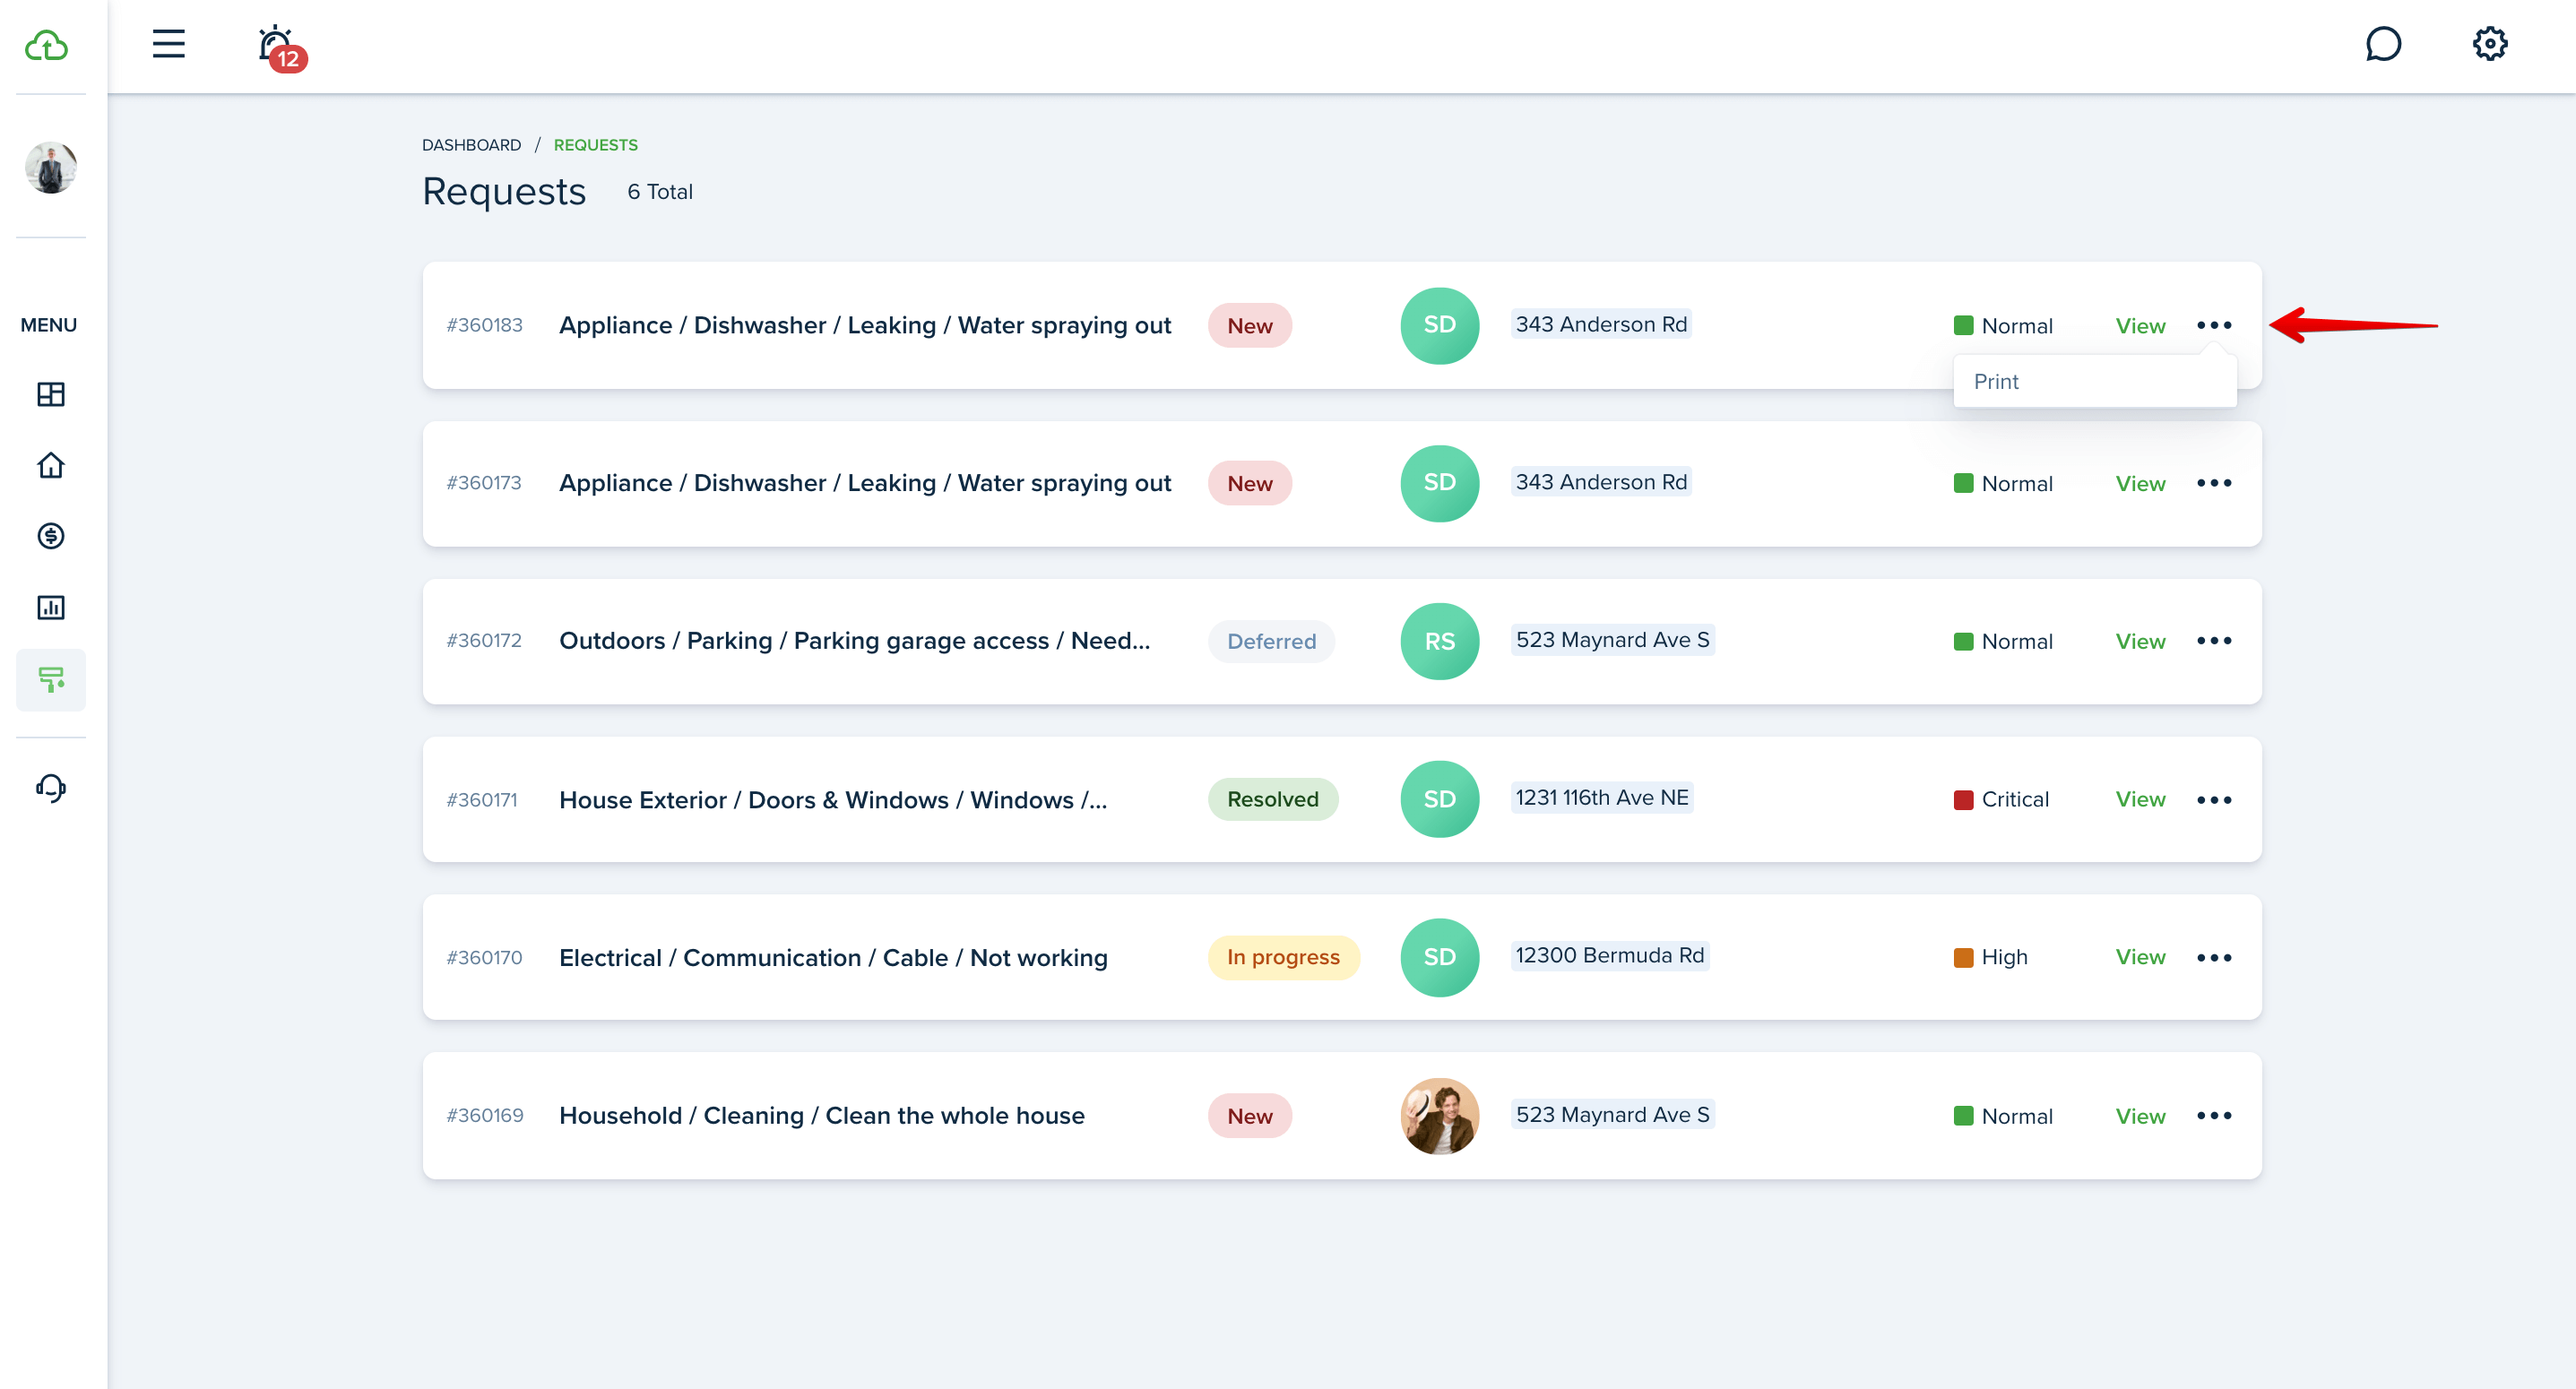Image resolution: width=2576 pixels, height=1389 pixels.
Task: View the Outdoors Parking request
Action: coord(2140,642)
